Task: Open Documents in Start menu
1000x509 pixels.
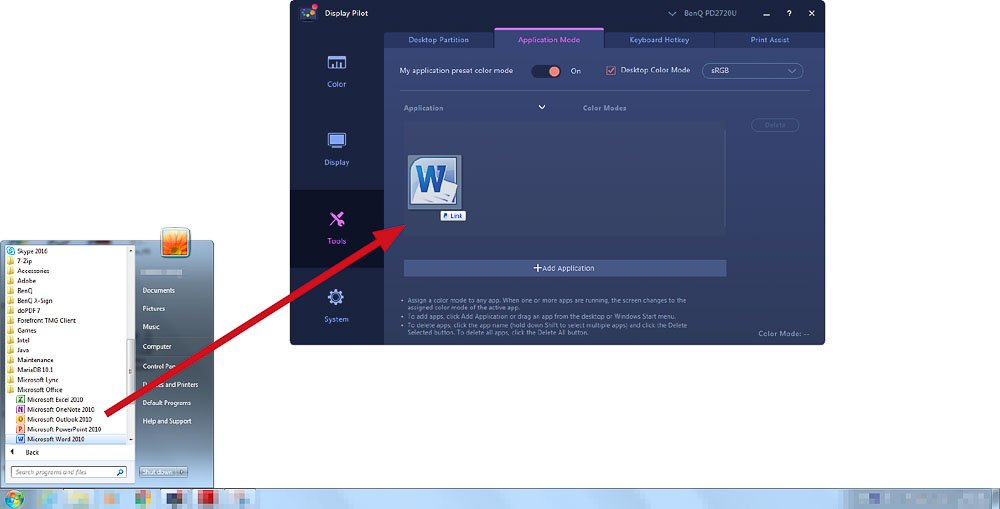Action: (158, 290)
